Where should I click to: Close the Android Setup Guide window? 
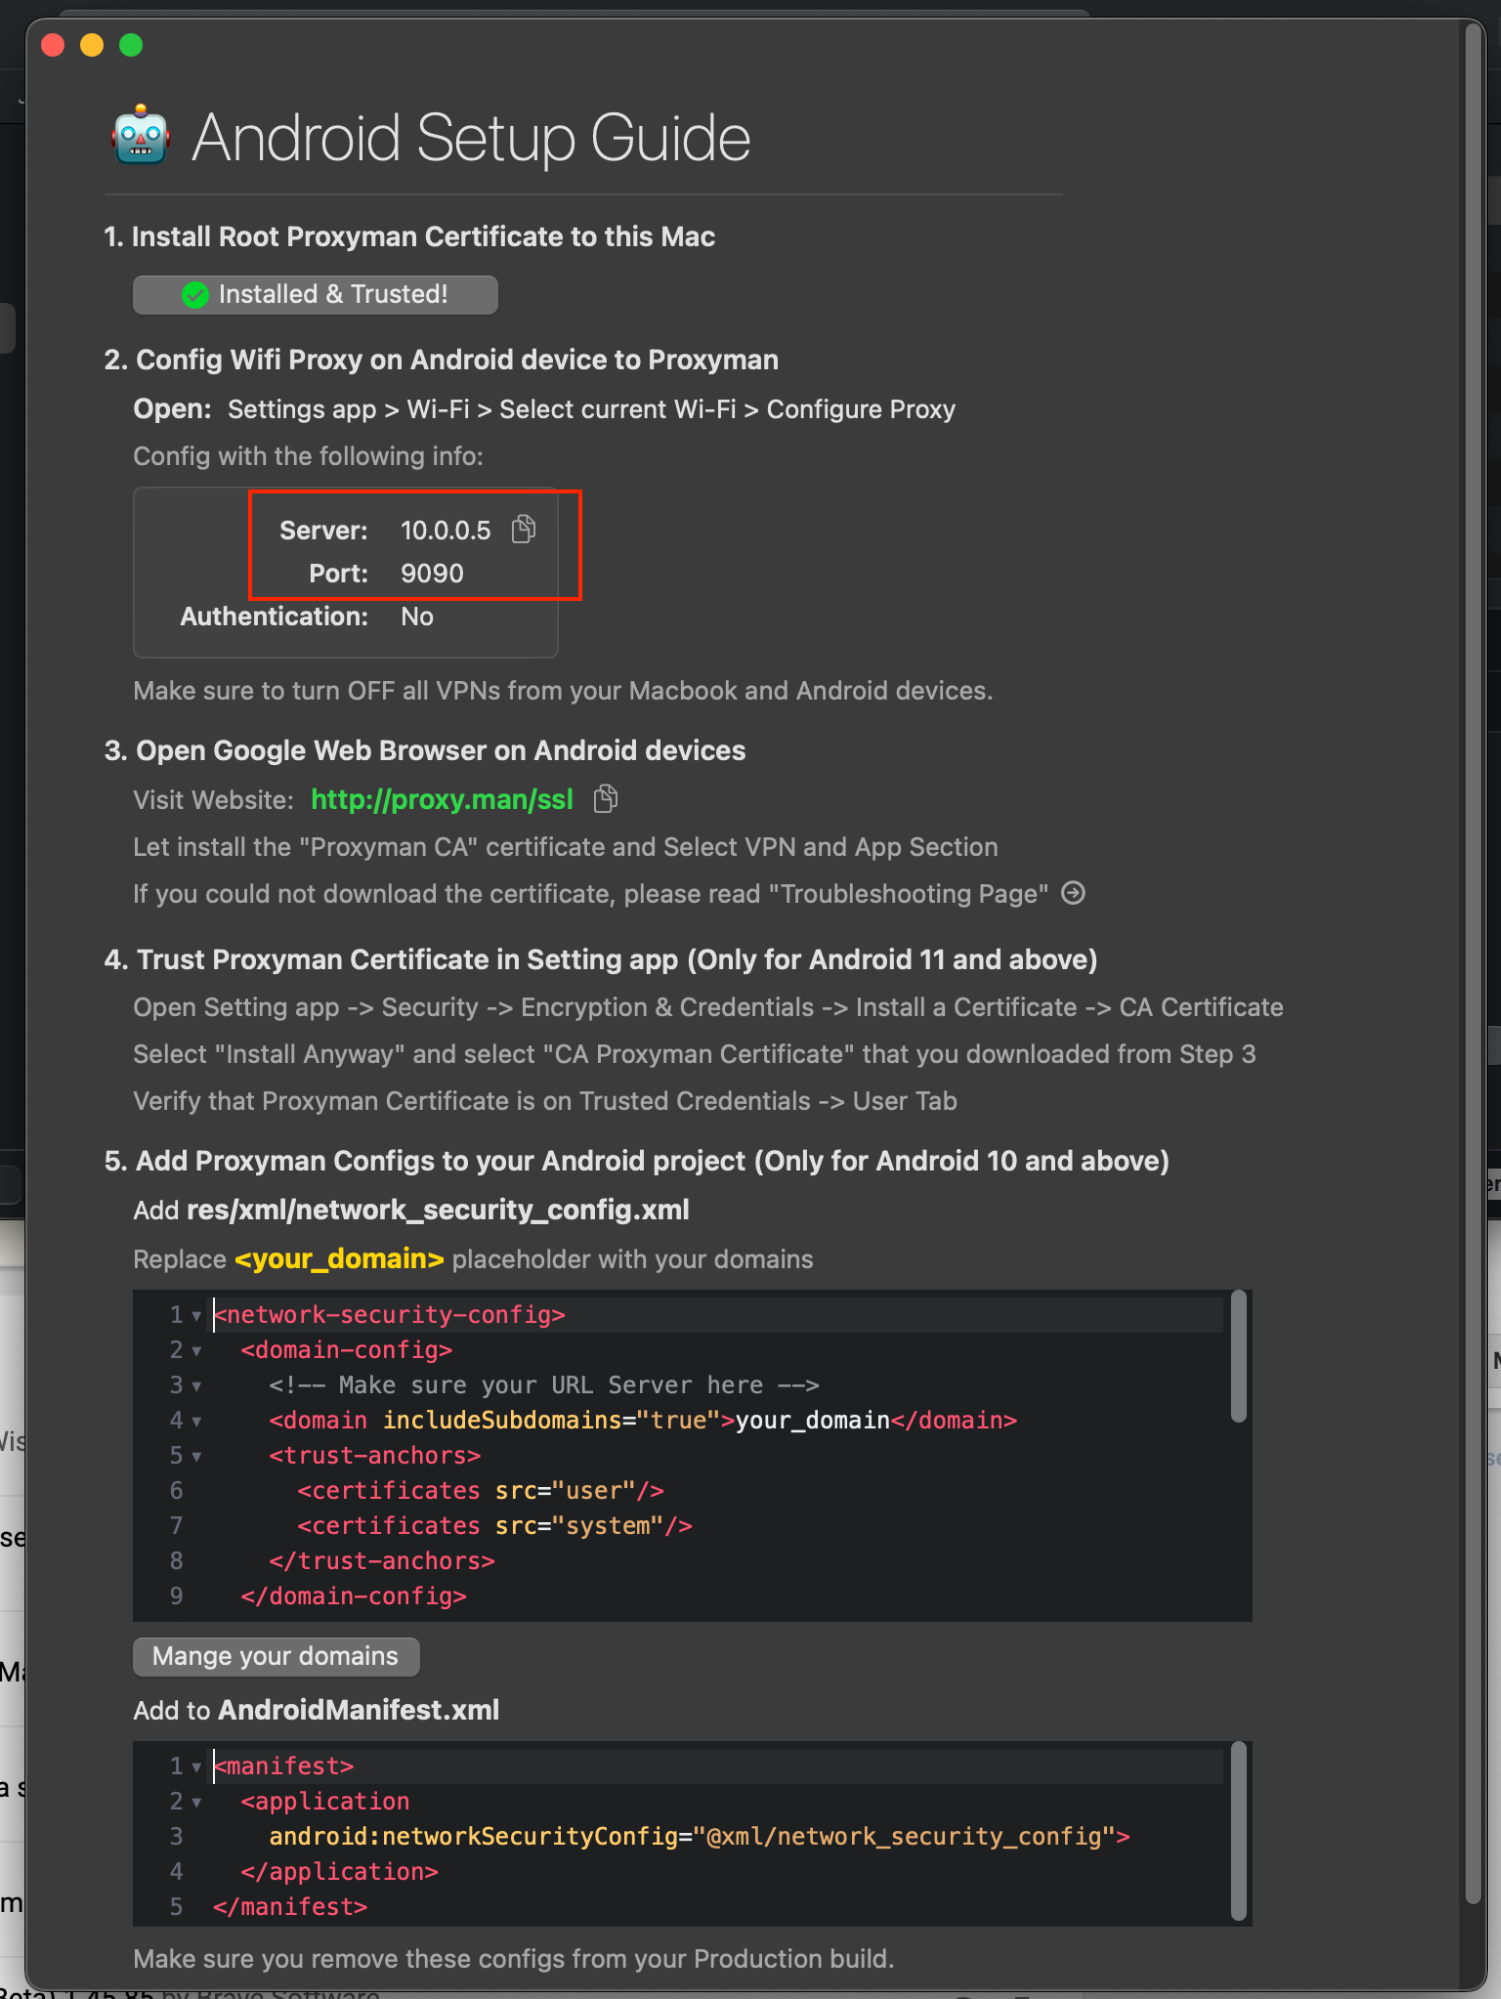pyautogui.click(x=53, y=45)
